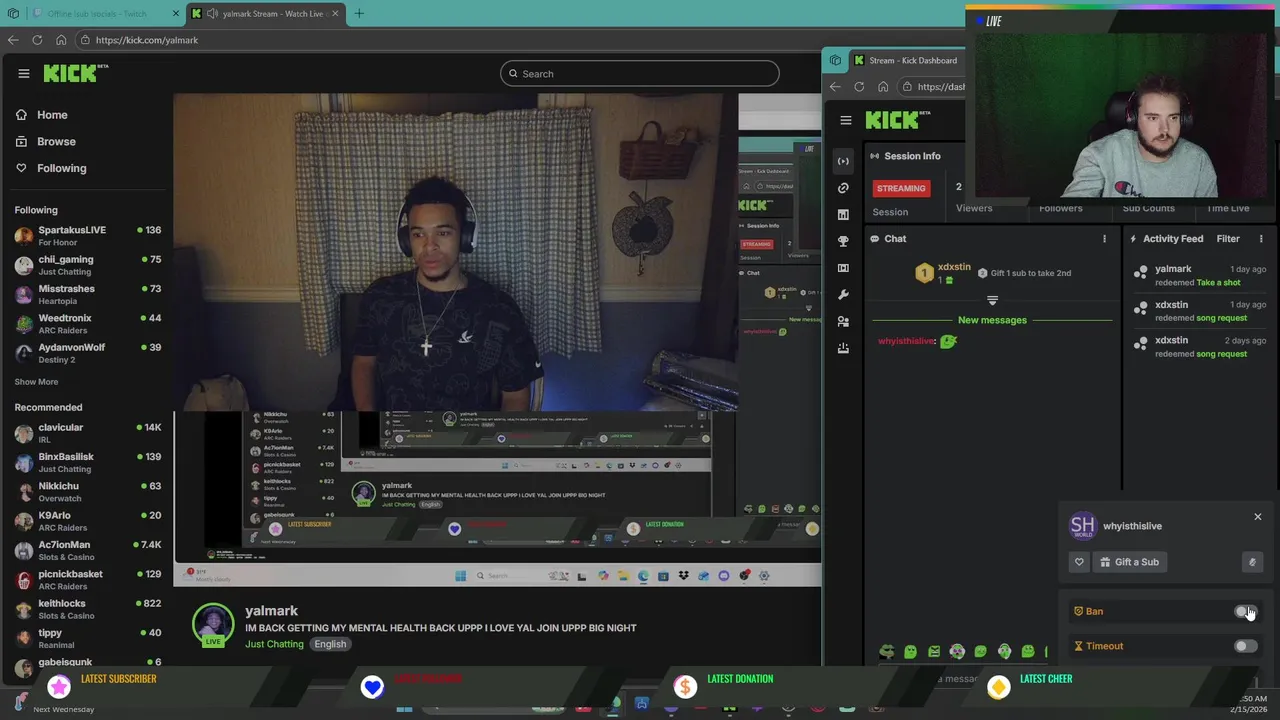Open the upload tray icon in dashboard rail
The width and height of the screenshot is (1280, 720).
843,348
